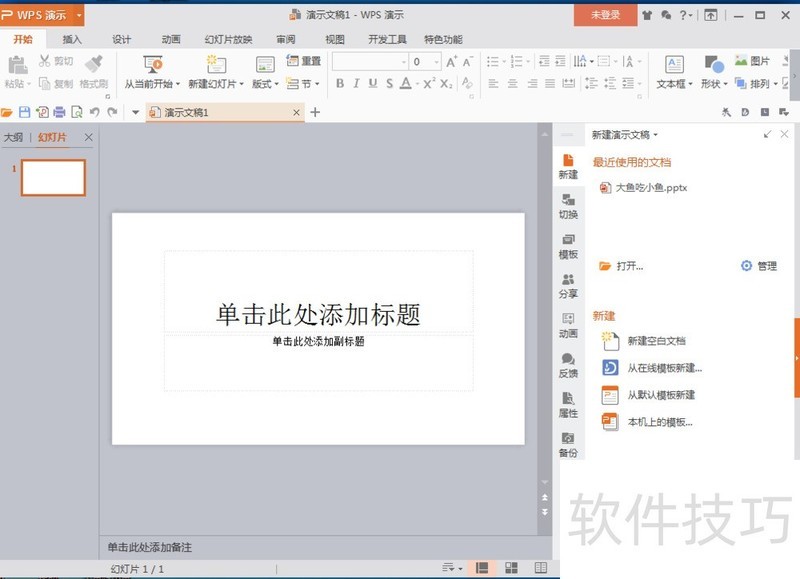Open recent file 大鱼吃小鱼.pptx

(643, 188)
